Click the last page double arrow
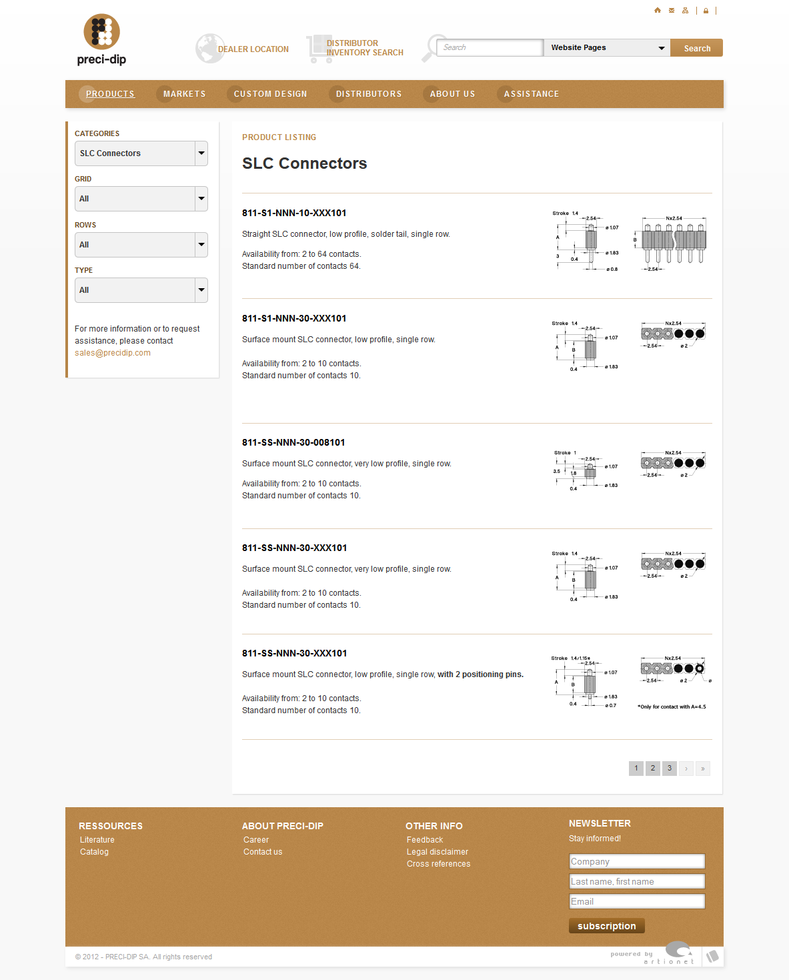The height and width of the screenshot is (980, 789). click(703, 768)
